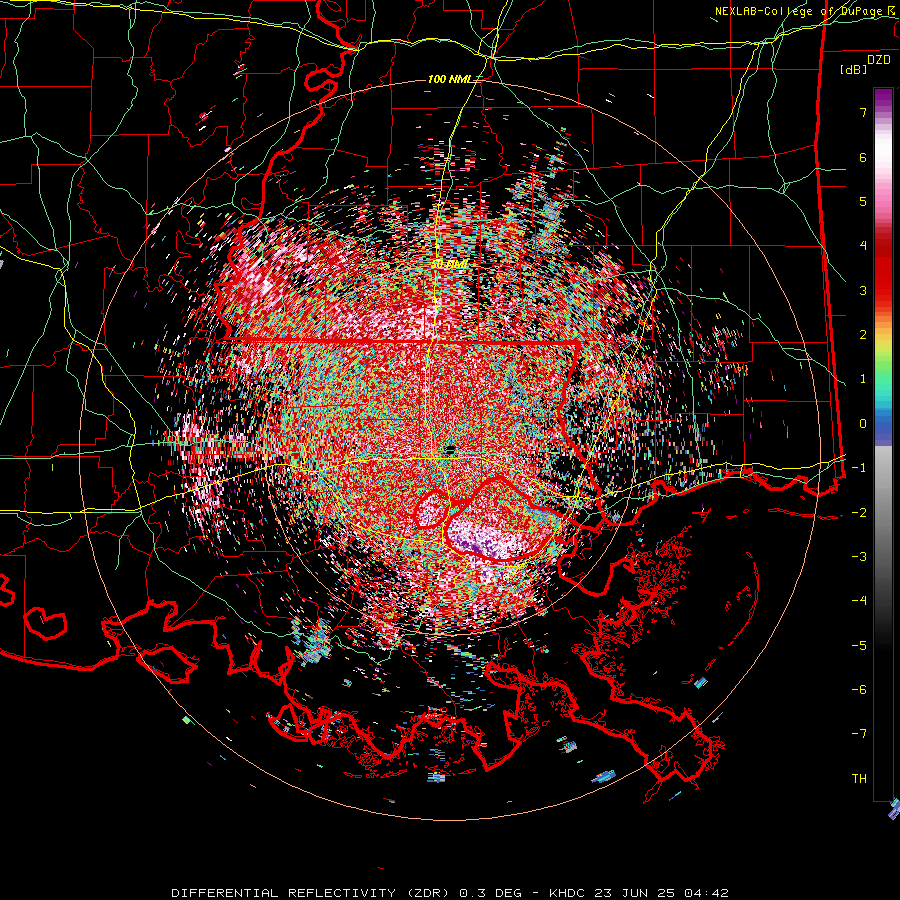Select the 4 tick label on the scale
The height and width of the screenshot is (900, 900).
pyautogui.click(x=863, y=246)
